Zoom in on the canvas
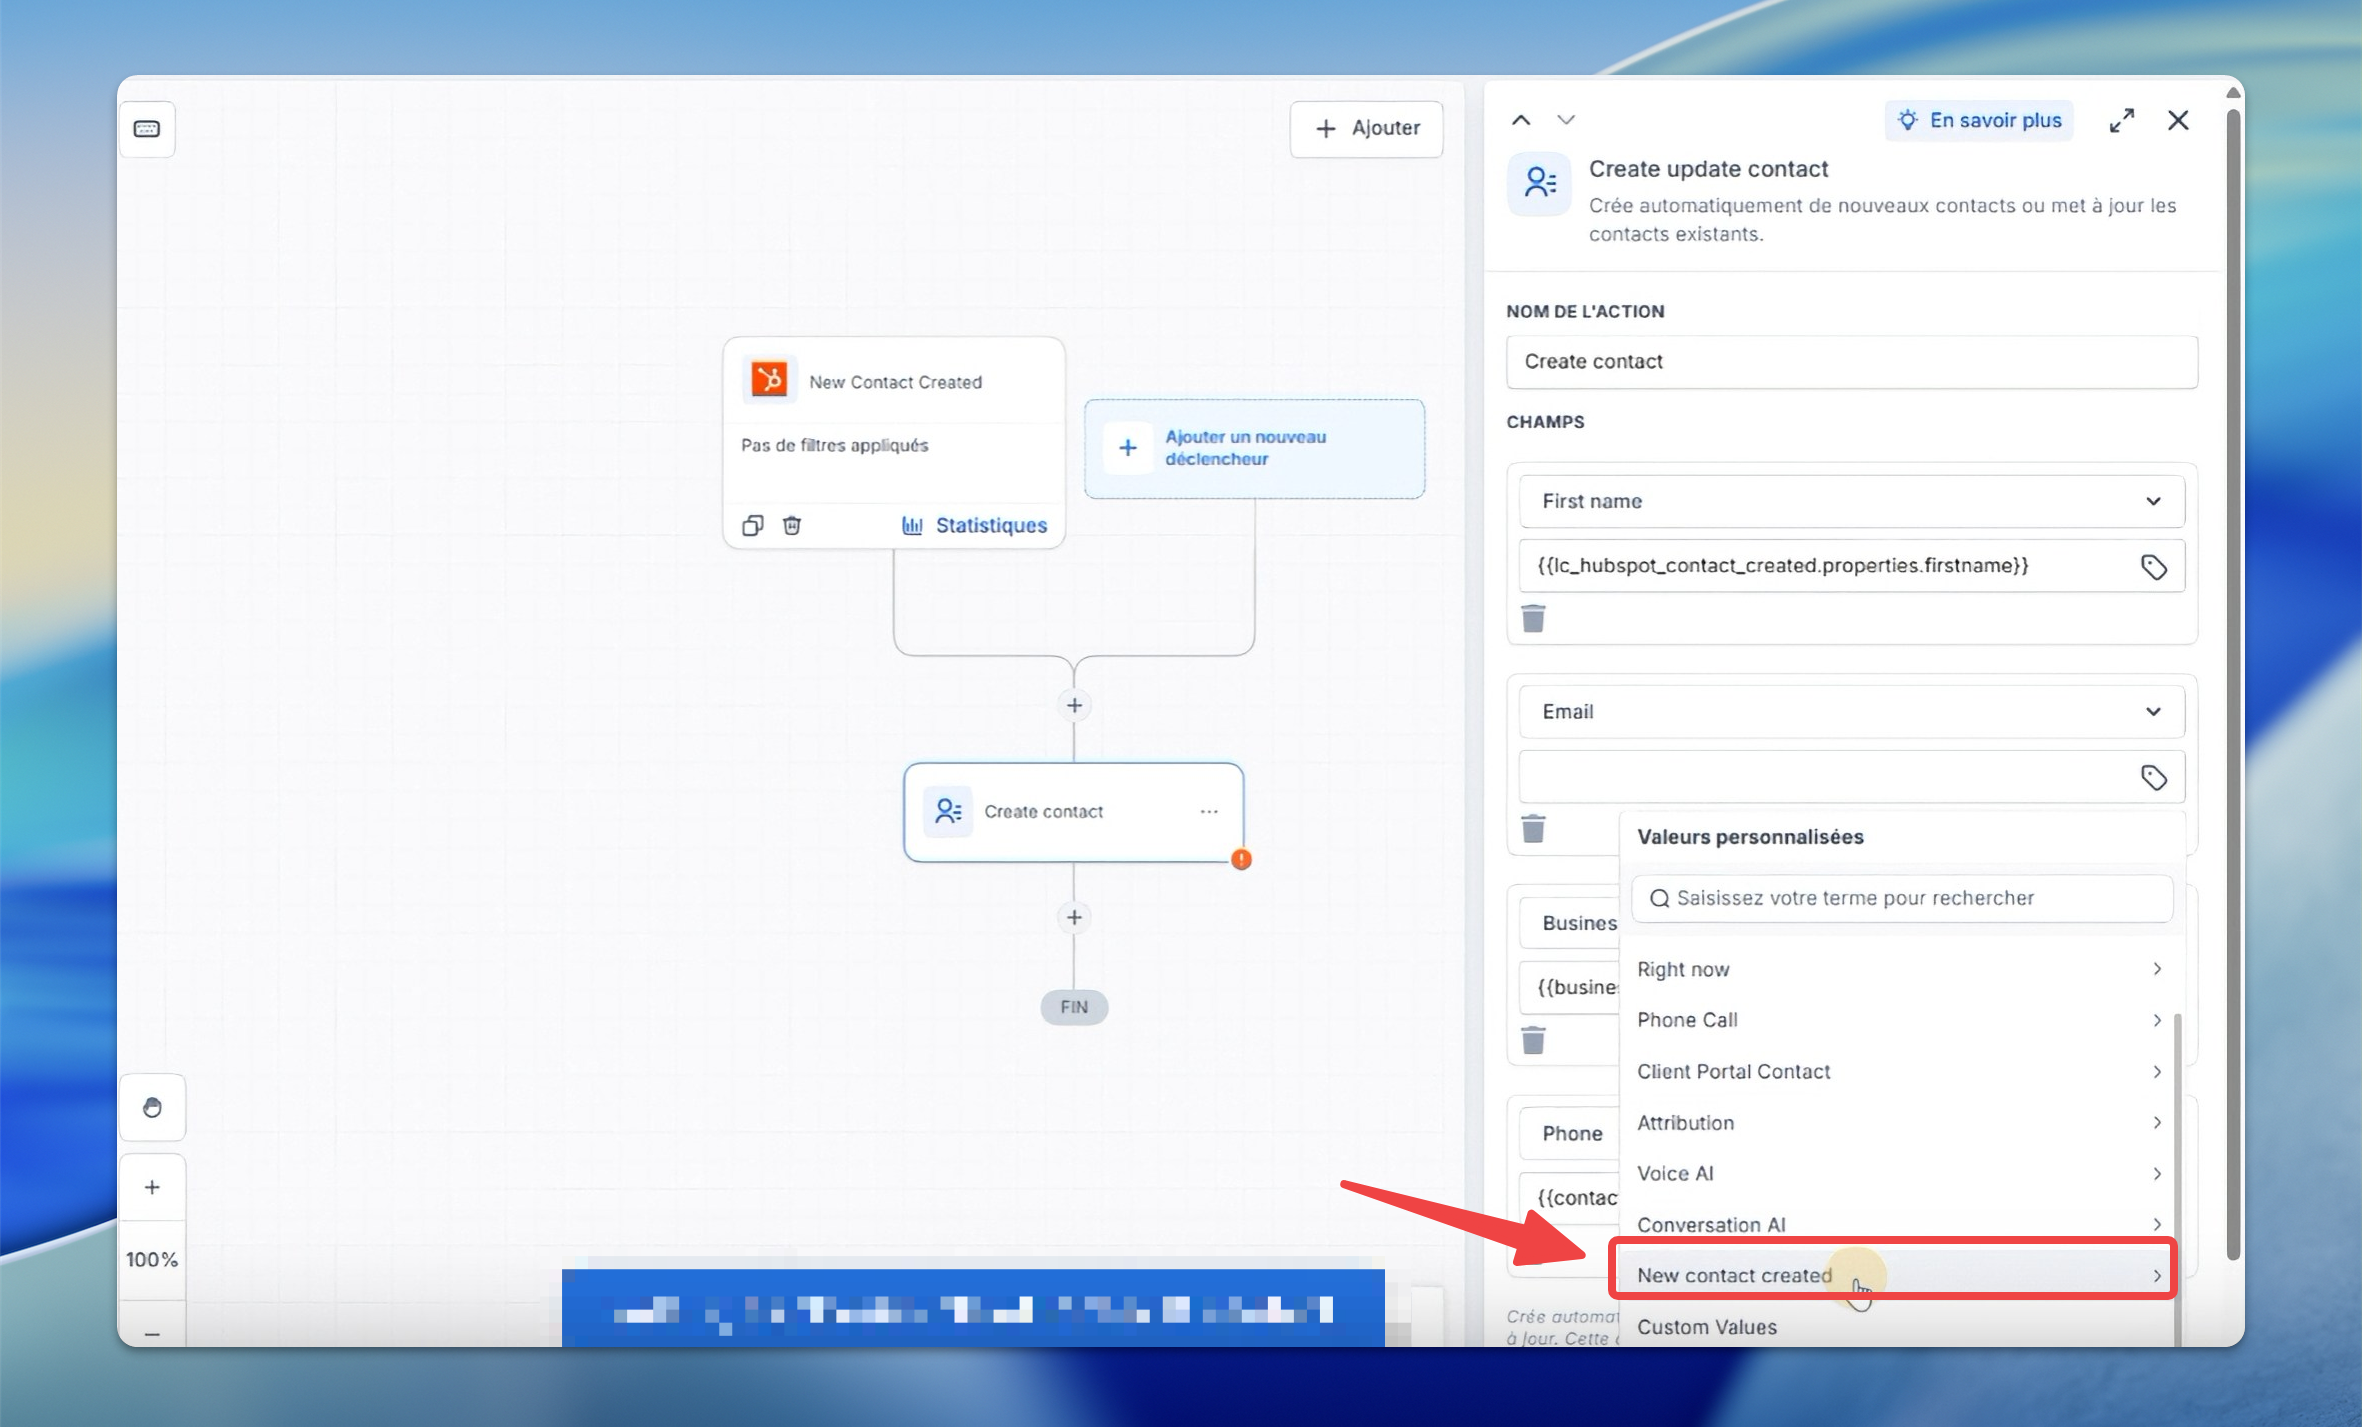This screenshot has width=2362, height=1427. [x=152, y=1187]
